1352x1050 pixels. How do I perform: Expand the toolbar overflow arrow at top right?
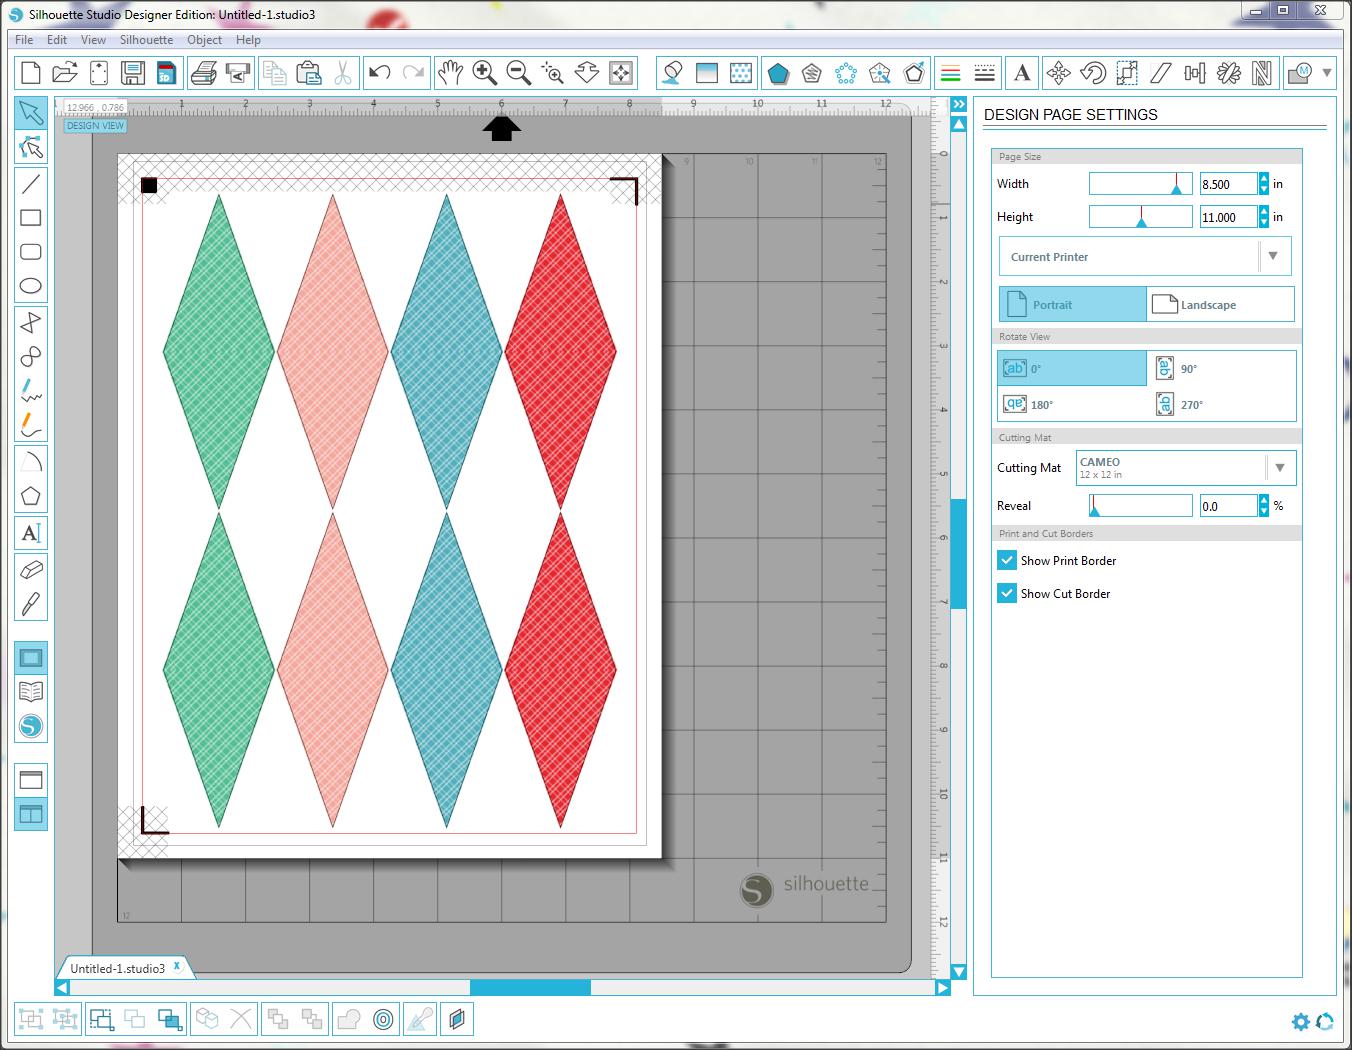(1327, 72)
